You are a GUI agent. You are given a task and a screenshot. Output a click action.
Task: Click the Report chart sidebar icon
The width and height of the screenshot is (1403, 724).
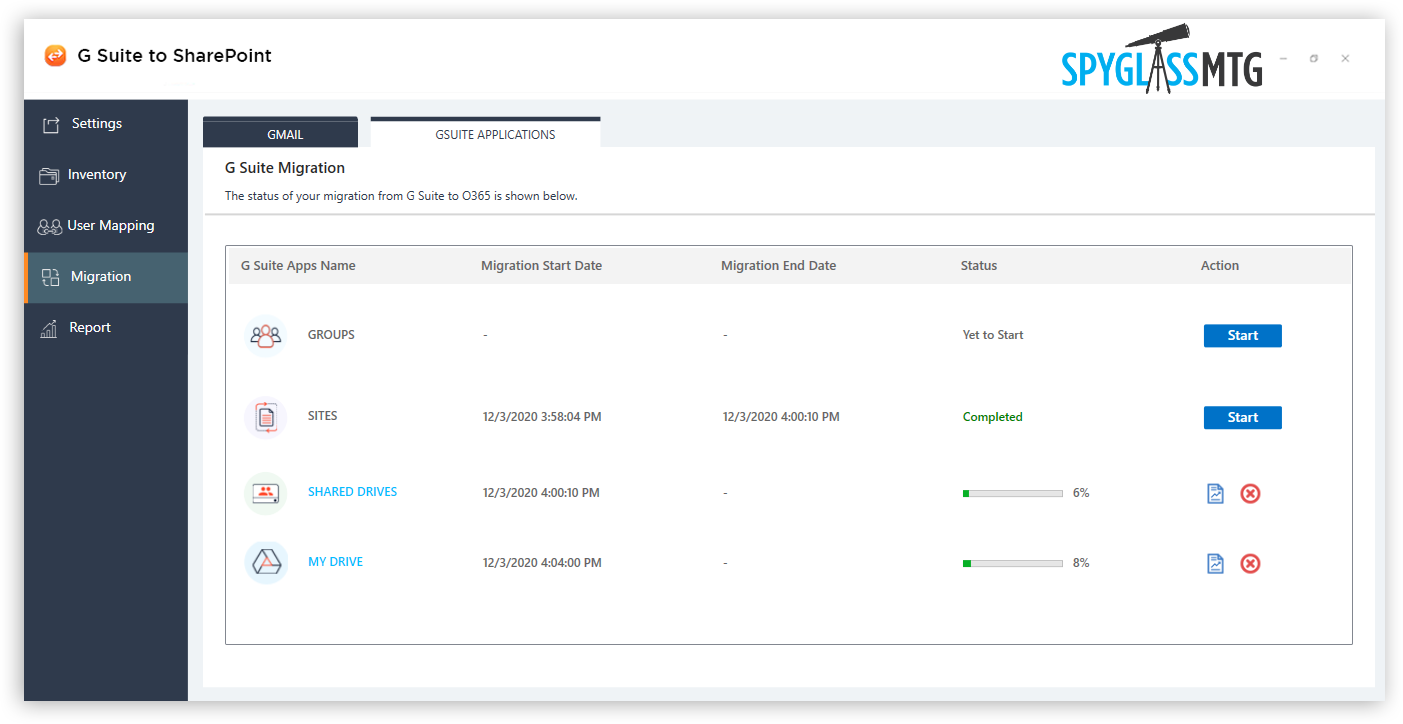(49, 329)
